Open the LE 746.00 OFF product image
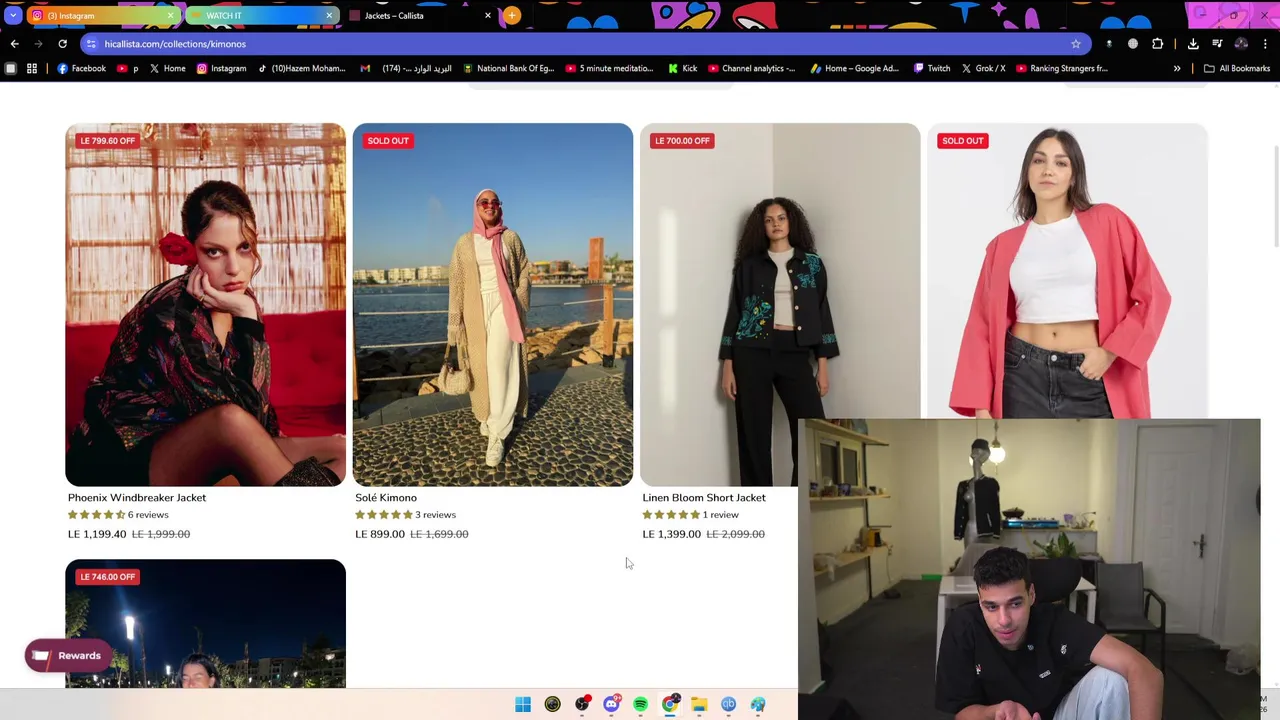Viewport: 1280px width, 720px height. [205, 624]
